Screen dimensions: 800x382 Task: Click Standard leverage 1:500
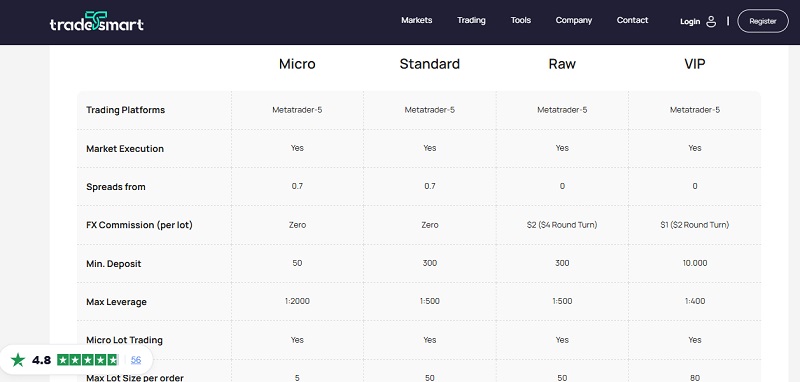click(x=430, y=301)
